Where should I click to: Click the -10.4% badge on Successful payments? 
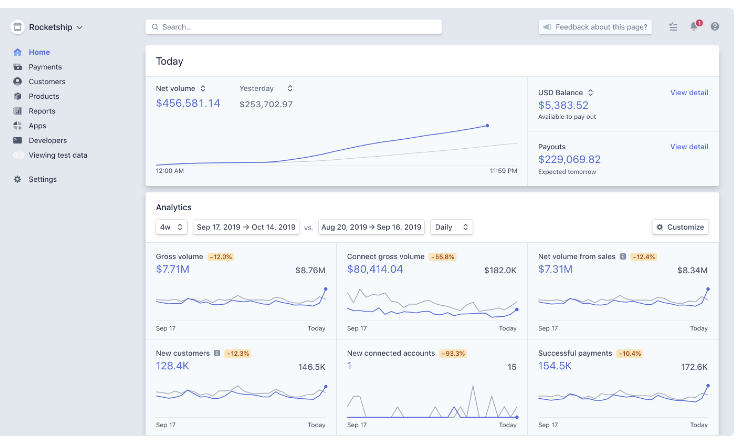[629, 354]
